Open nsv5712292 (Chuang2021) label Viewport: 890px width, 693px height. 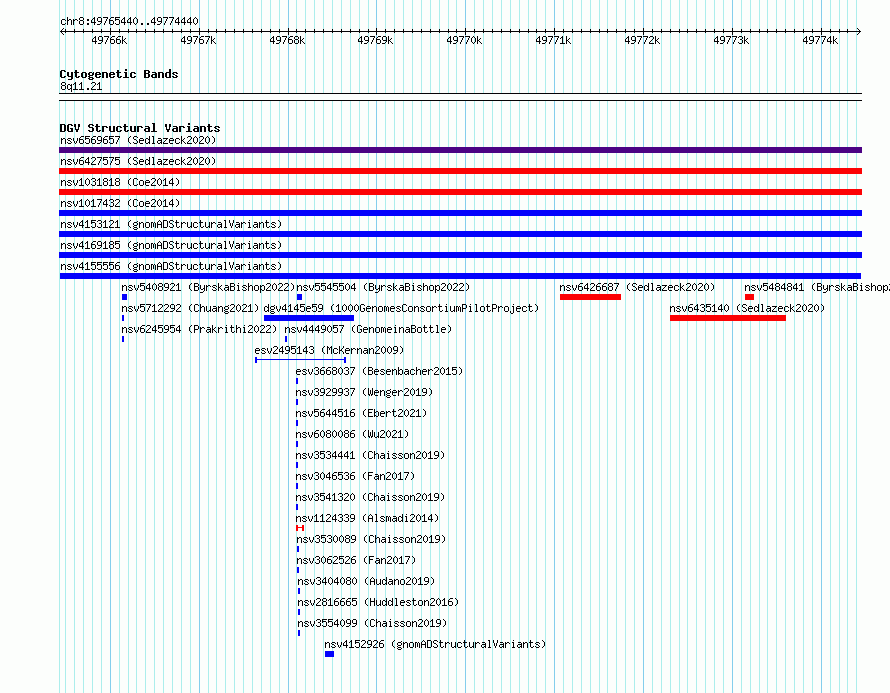tap(190, 308)
